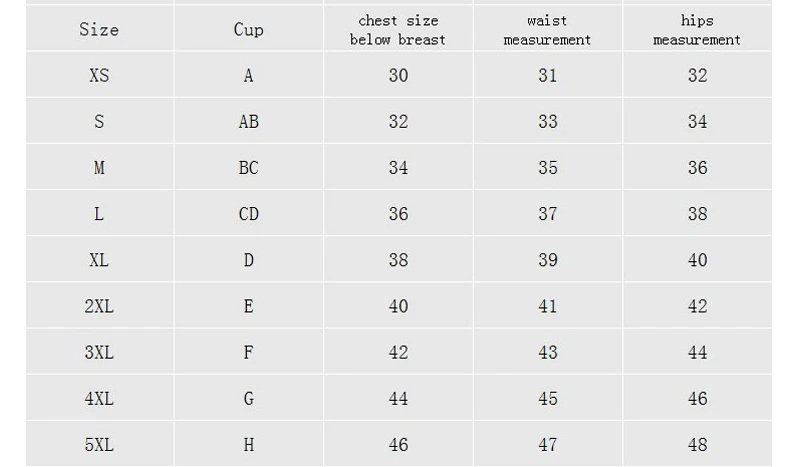Image resolution: width=800 pixels, height=467 pixels.
Task: Click the CD cup cell
Action: click(248, 214)
